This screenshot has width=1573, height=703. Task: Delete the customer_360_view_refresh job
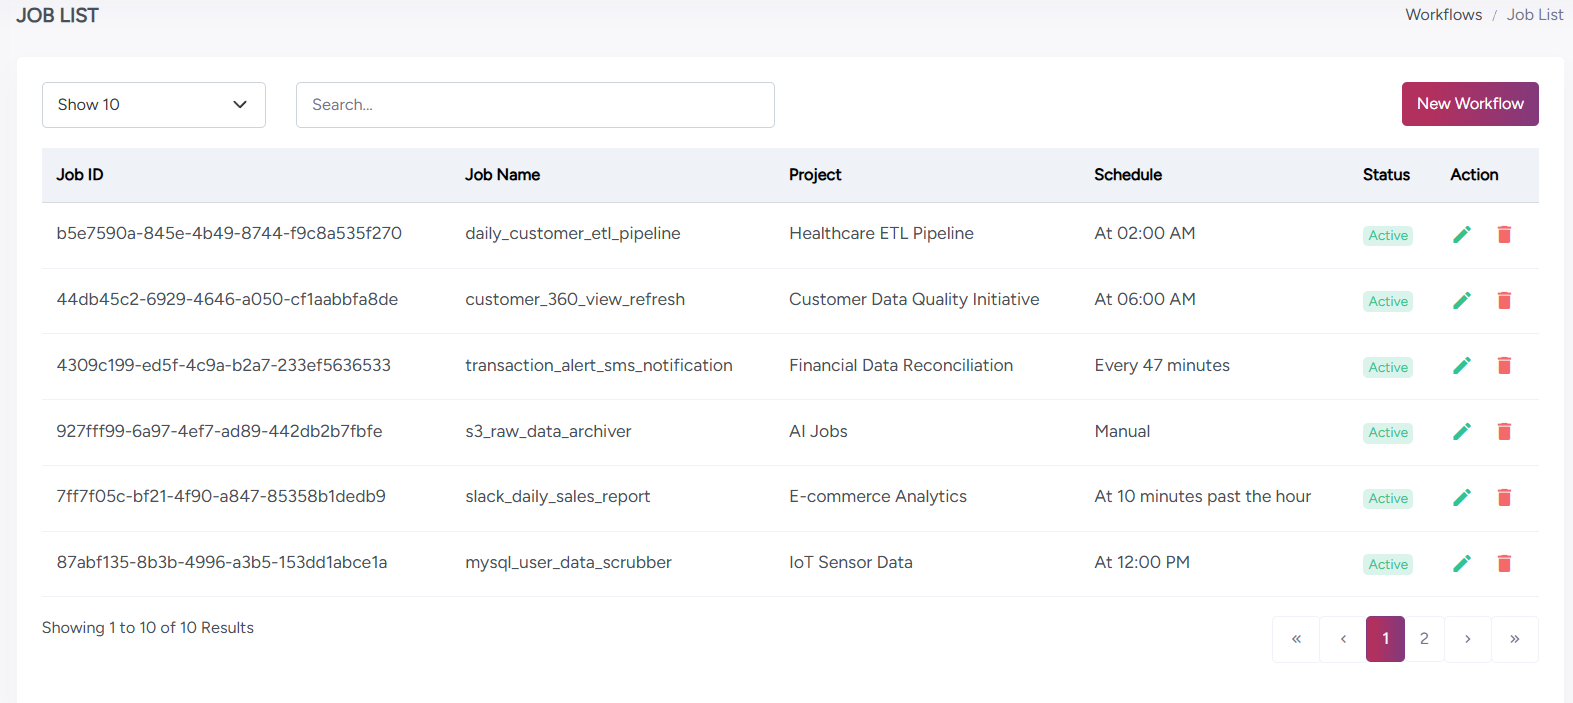click(x=1503, y=301)
